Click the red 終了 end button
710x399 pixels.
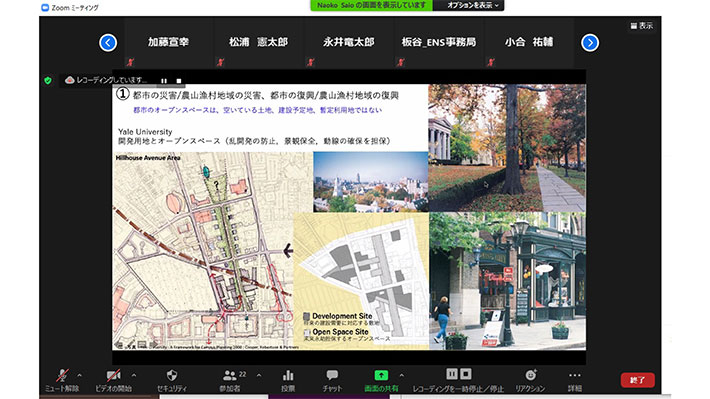(638, 380)
